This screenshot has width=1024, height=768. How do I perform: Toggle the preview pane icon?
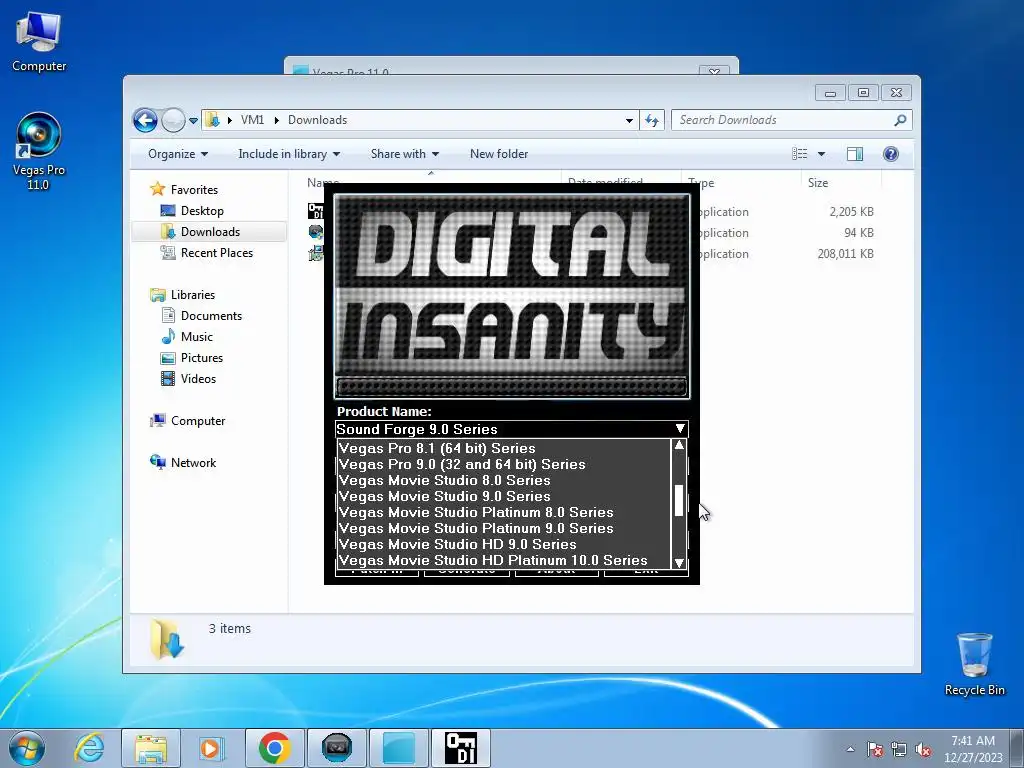[x=855, y=154]
